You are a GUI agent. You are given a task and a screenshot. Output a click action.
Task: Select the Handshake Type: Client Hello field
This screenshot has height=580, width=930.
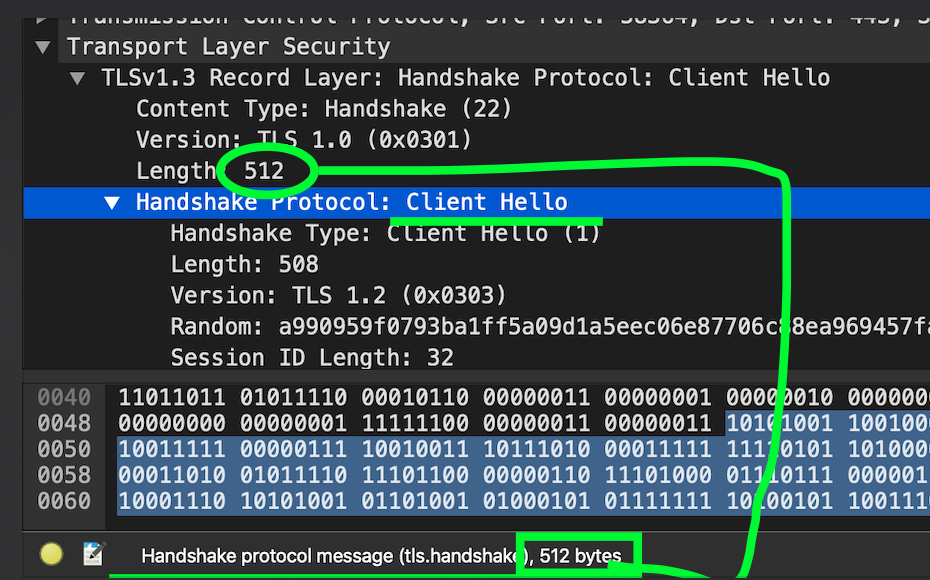[x=330, y=232]
